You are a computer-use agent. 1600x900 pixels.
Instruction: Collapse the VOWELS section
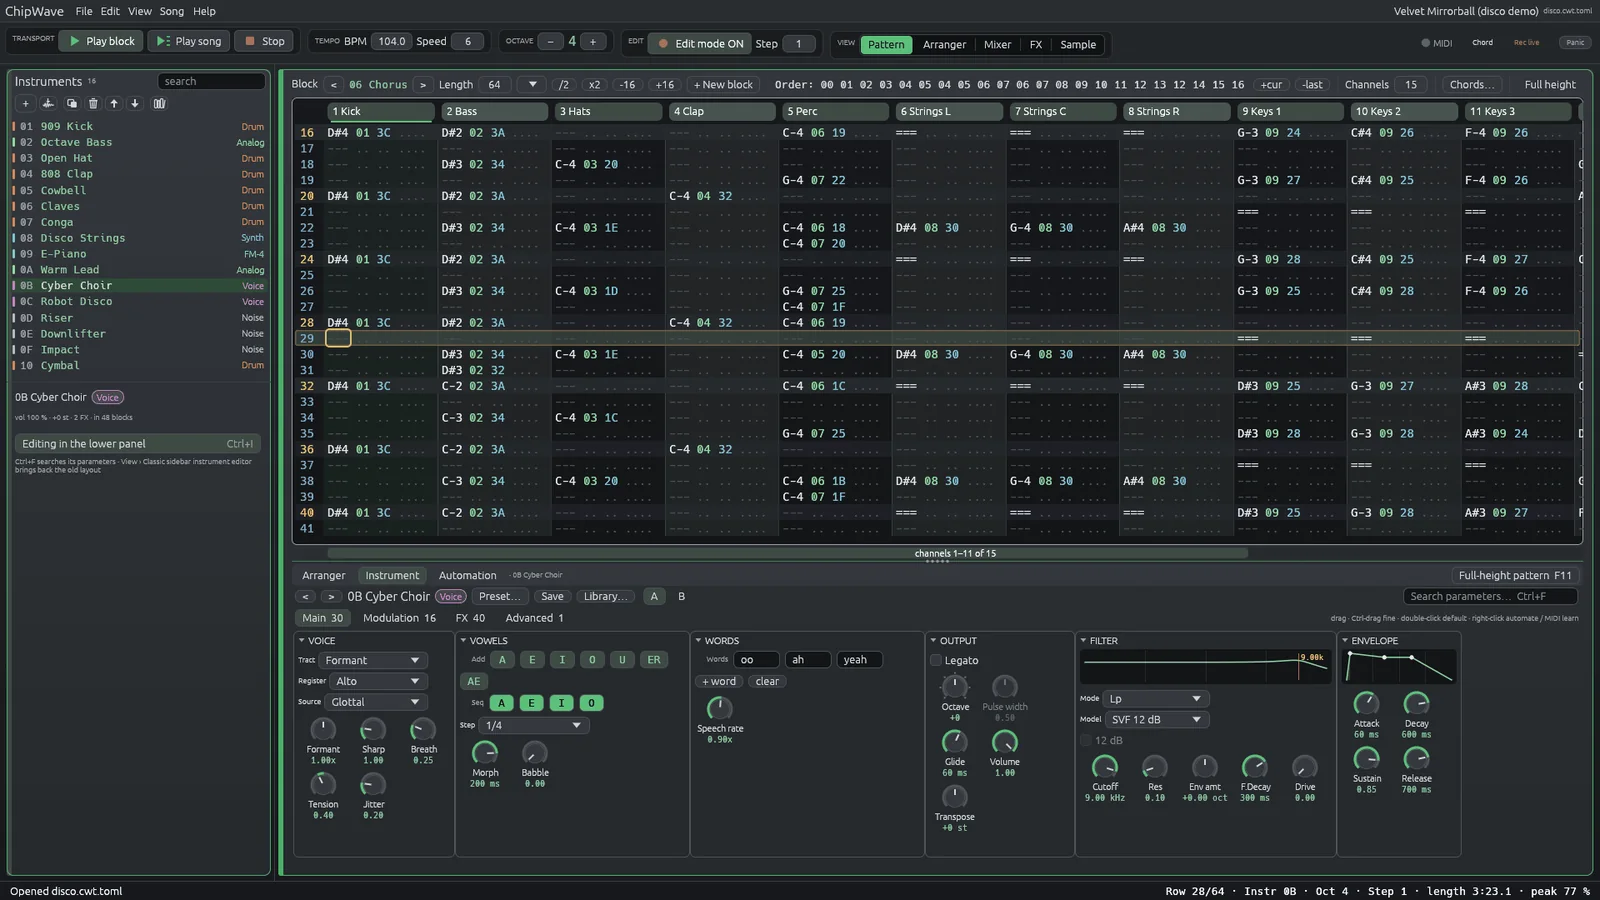coord(463,641)
